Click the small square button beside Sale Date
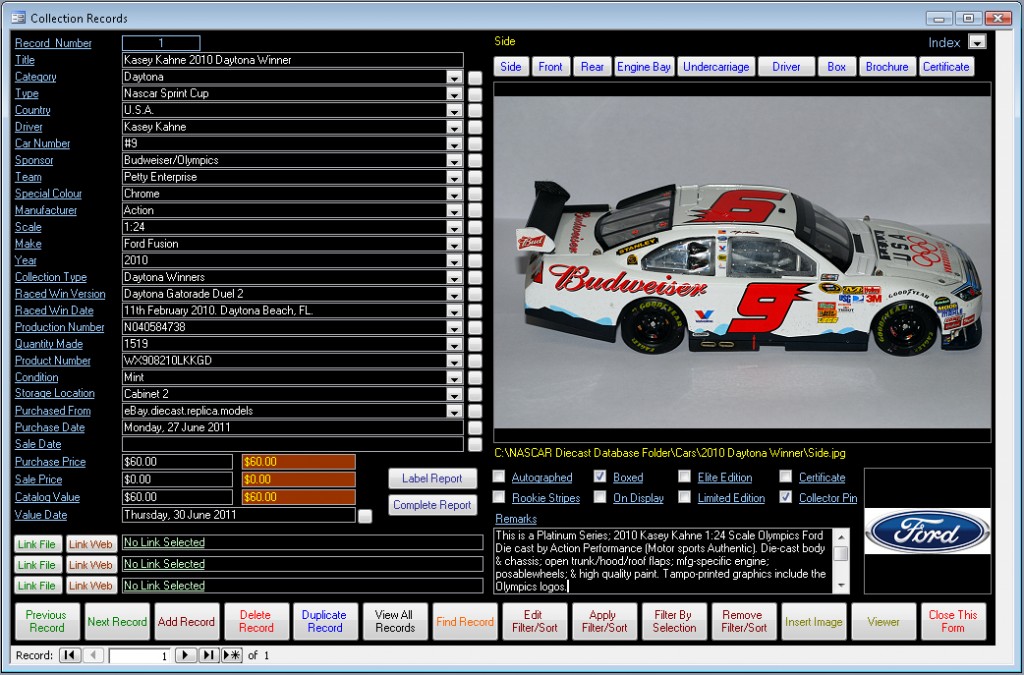Viewport: 1024px width, 675px height. pos(475,445)
